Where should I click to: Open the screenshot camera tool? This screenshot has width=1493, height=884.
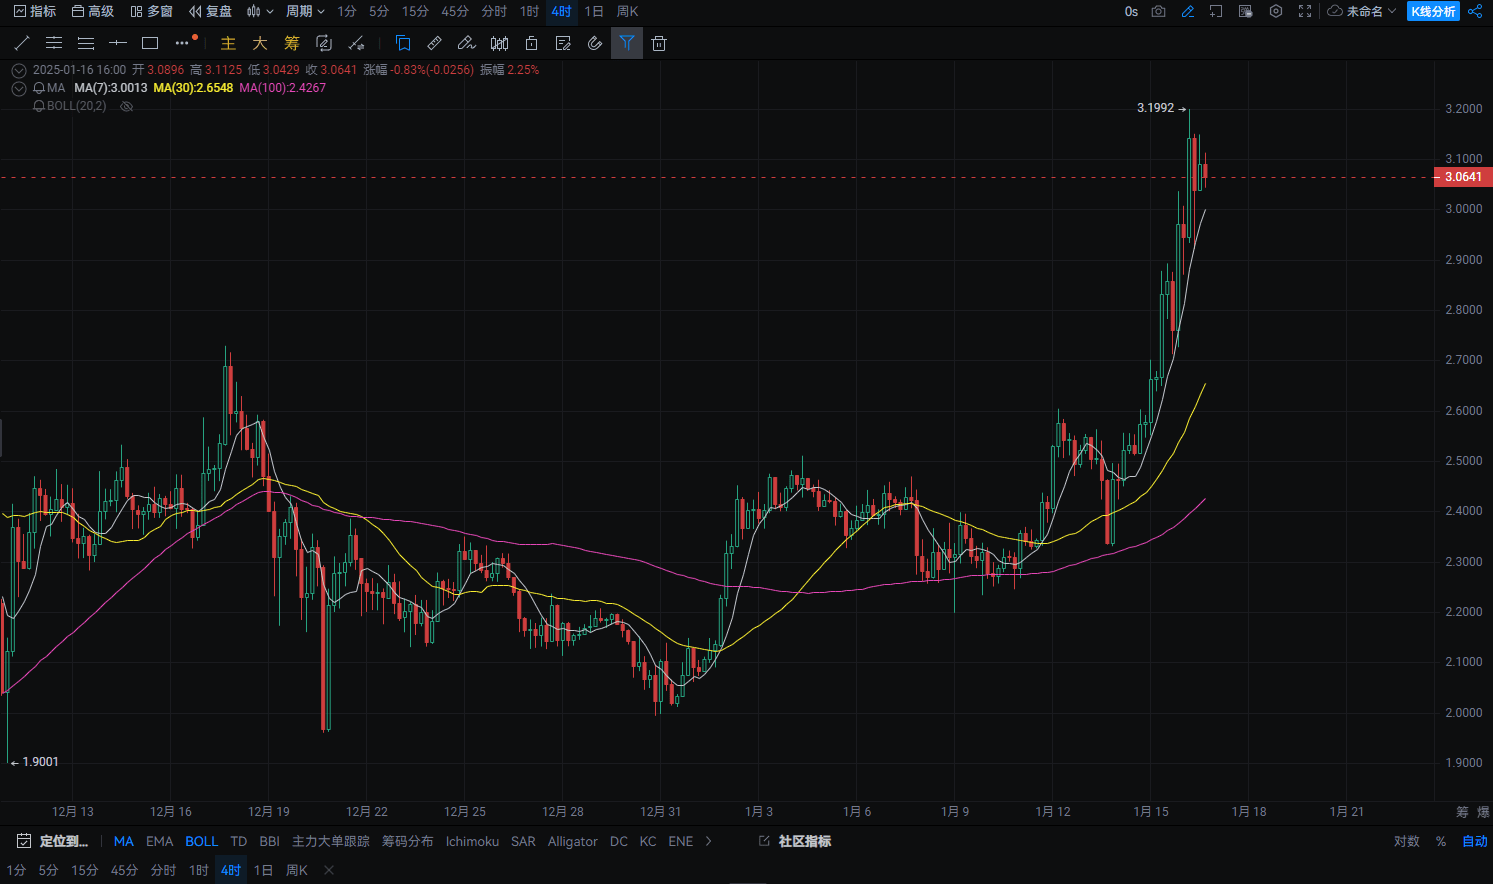click(x=1158, y=11)
